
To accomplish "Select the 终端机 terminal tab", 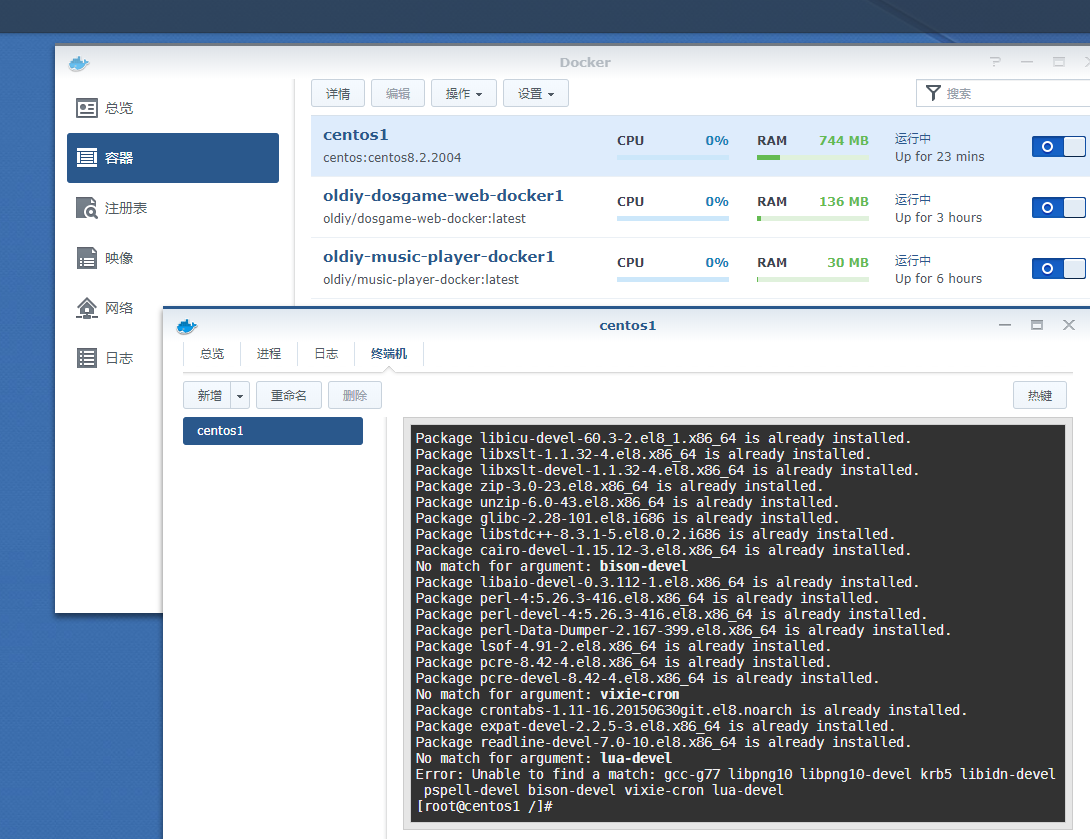I will [389, 354].
